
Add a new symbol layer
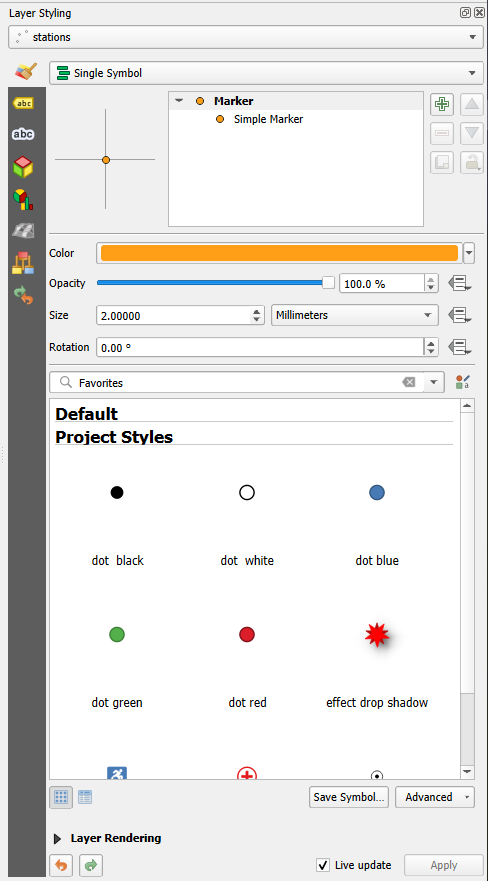[x=442, y=104]
